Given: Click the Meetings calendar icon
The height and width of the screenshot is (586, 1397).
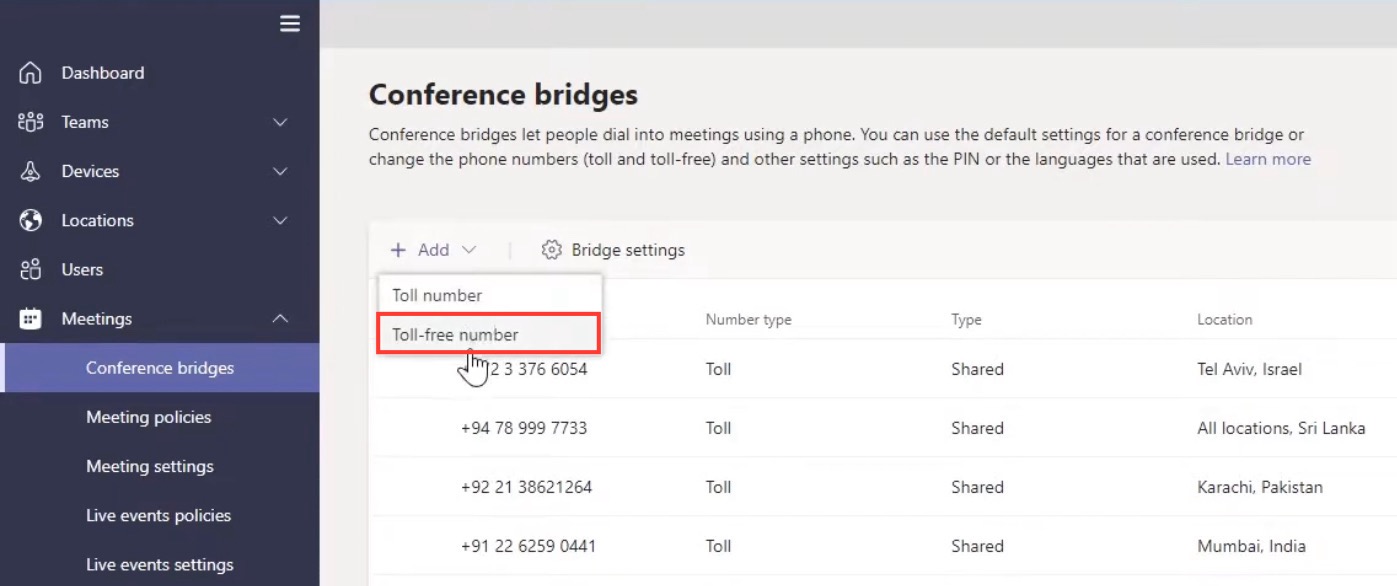Looking at the screenshot, I should (x=31, y=319).
